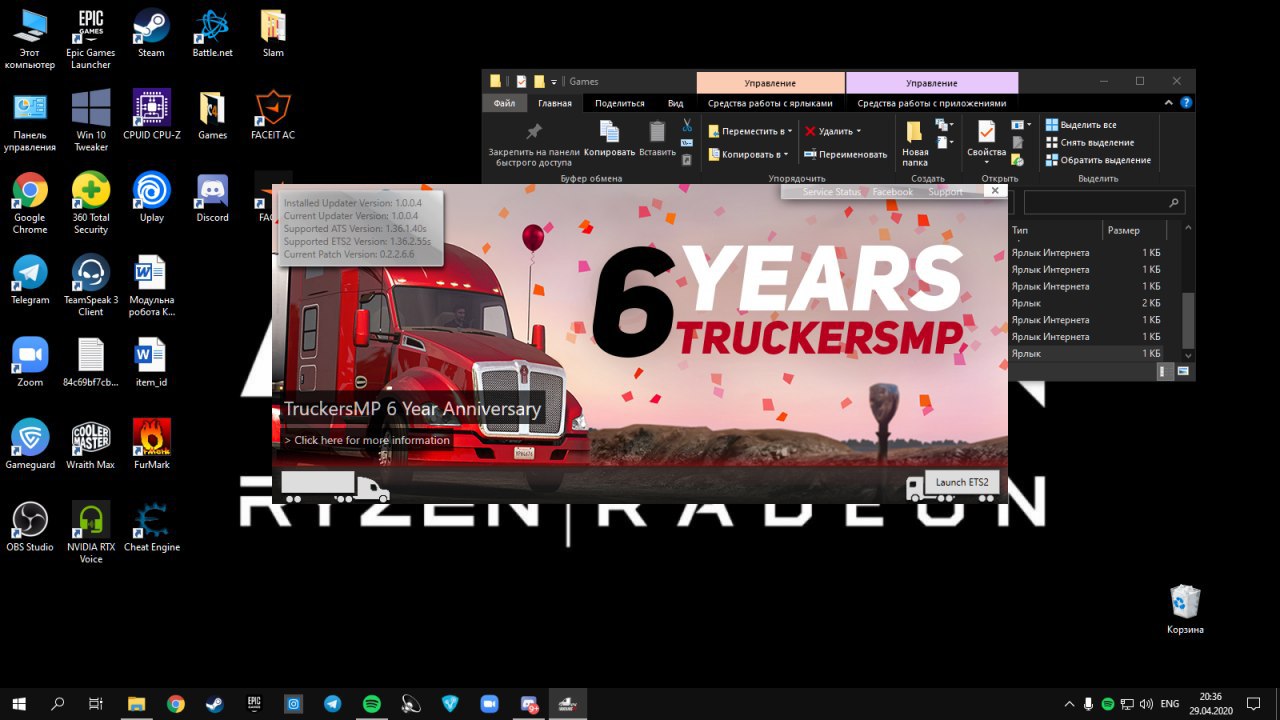Switch to the Поделиться ribbon tab
This screenshot has height=720, width=1280.
pyautogui.click(x=619, y=103)
